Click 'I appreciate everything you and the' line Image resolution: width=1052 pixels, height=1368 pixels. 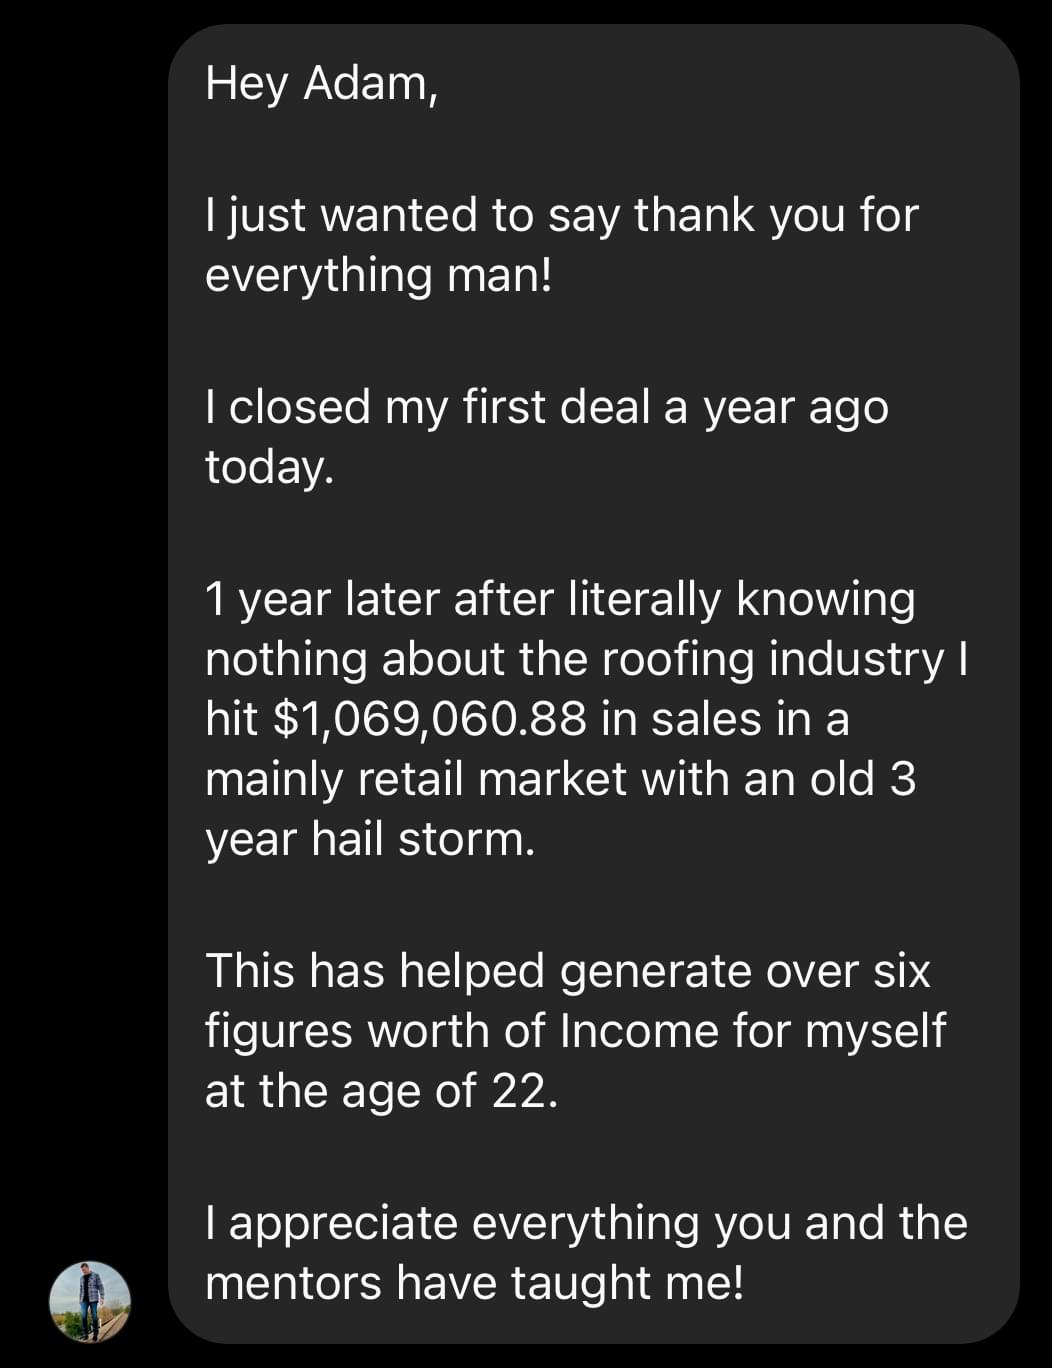pyautogui.click(x=586, y=1223)
